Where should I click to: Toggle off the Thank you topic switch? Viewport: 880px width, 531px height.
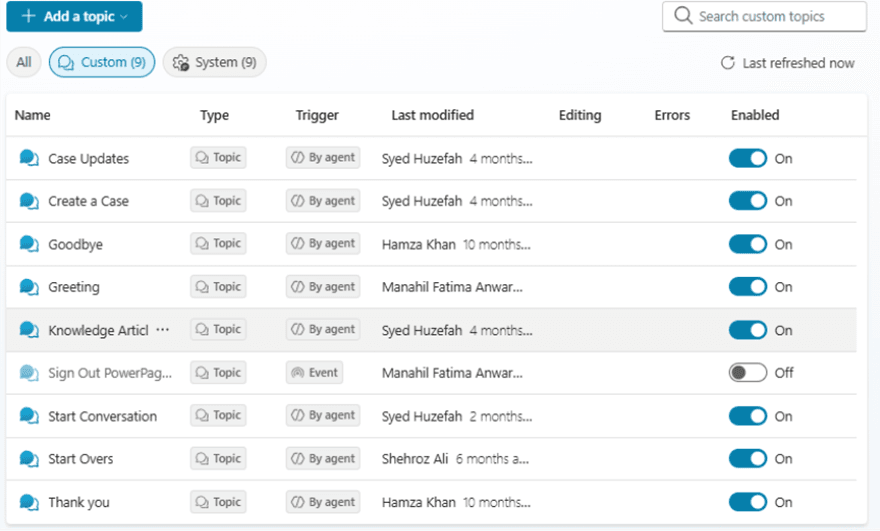pos(747,502)
